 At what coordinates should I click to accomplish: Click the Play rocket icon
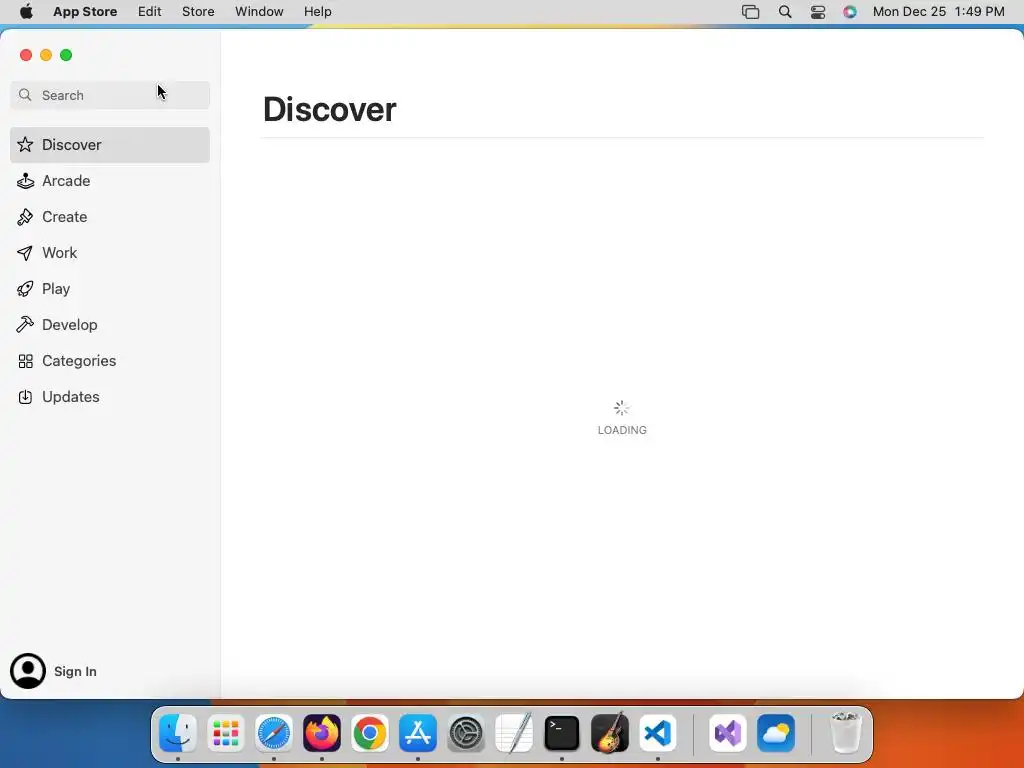coord(25,289)
